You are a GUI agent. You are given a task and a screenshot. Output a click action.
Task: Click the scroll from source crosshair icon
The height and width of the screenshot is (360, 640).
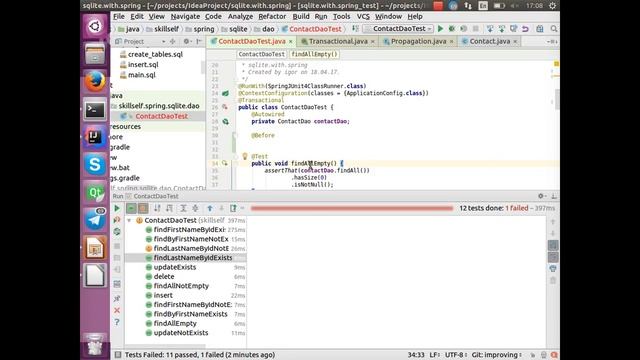(x=173, y=41)
